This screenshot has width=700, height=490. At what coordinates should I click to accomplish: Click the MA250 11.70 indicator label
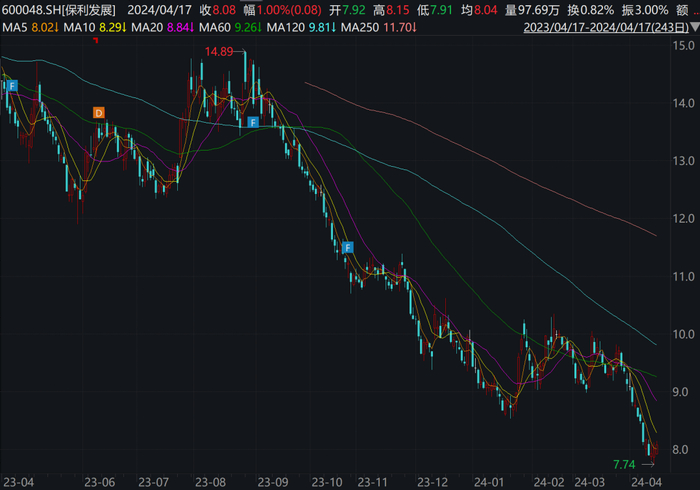(379, 28)
